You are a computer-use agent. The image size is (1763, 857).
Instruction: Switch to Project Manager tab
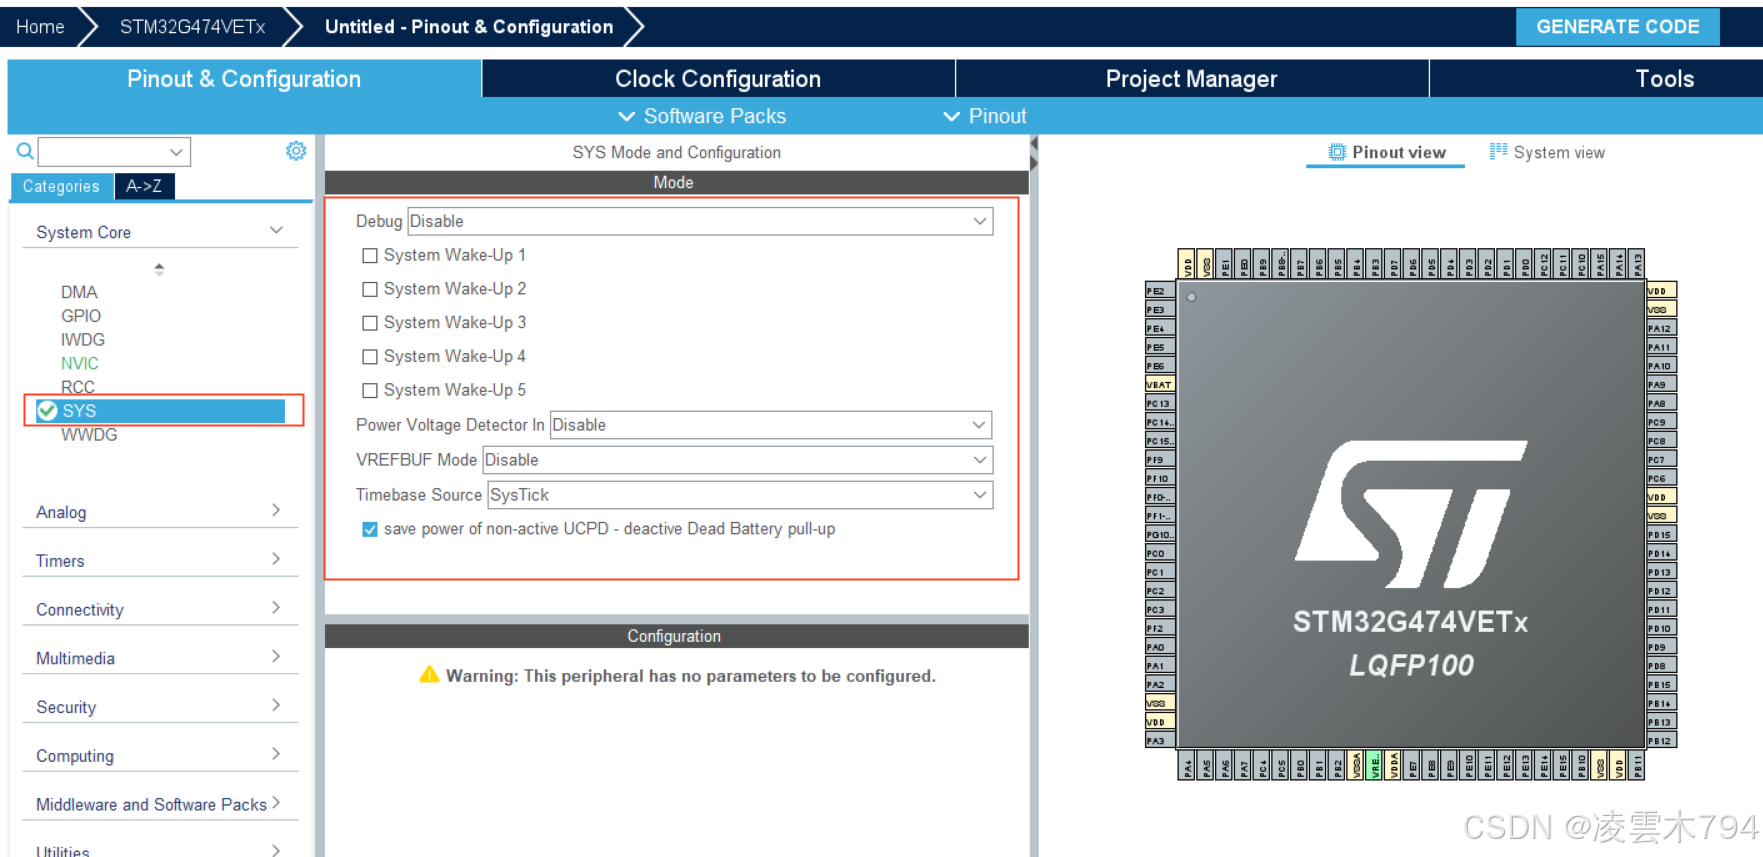[x=1191, y=79]
